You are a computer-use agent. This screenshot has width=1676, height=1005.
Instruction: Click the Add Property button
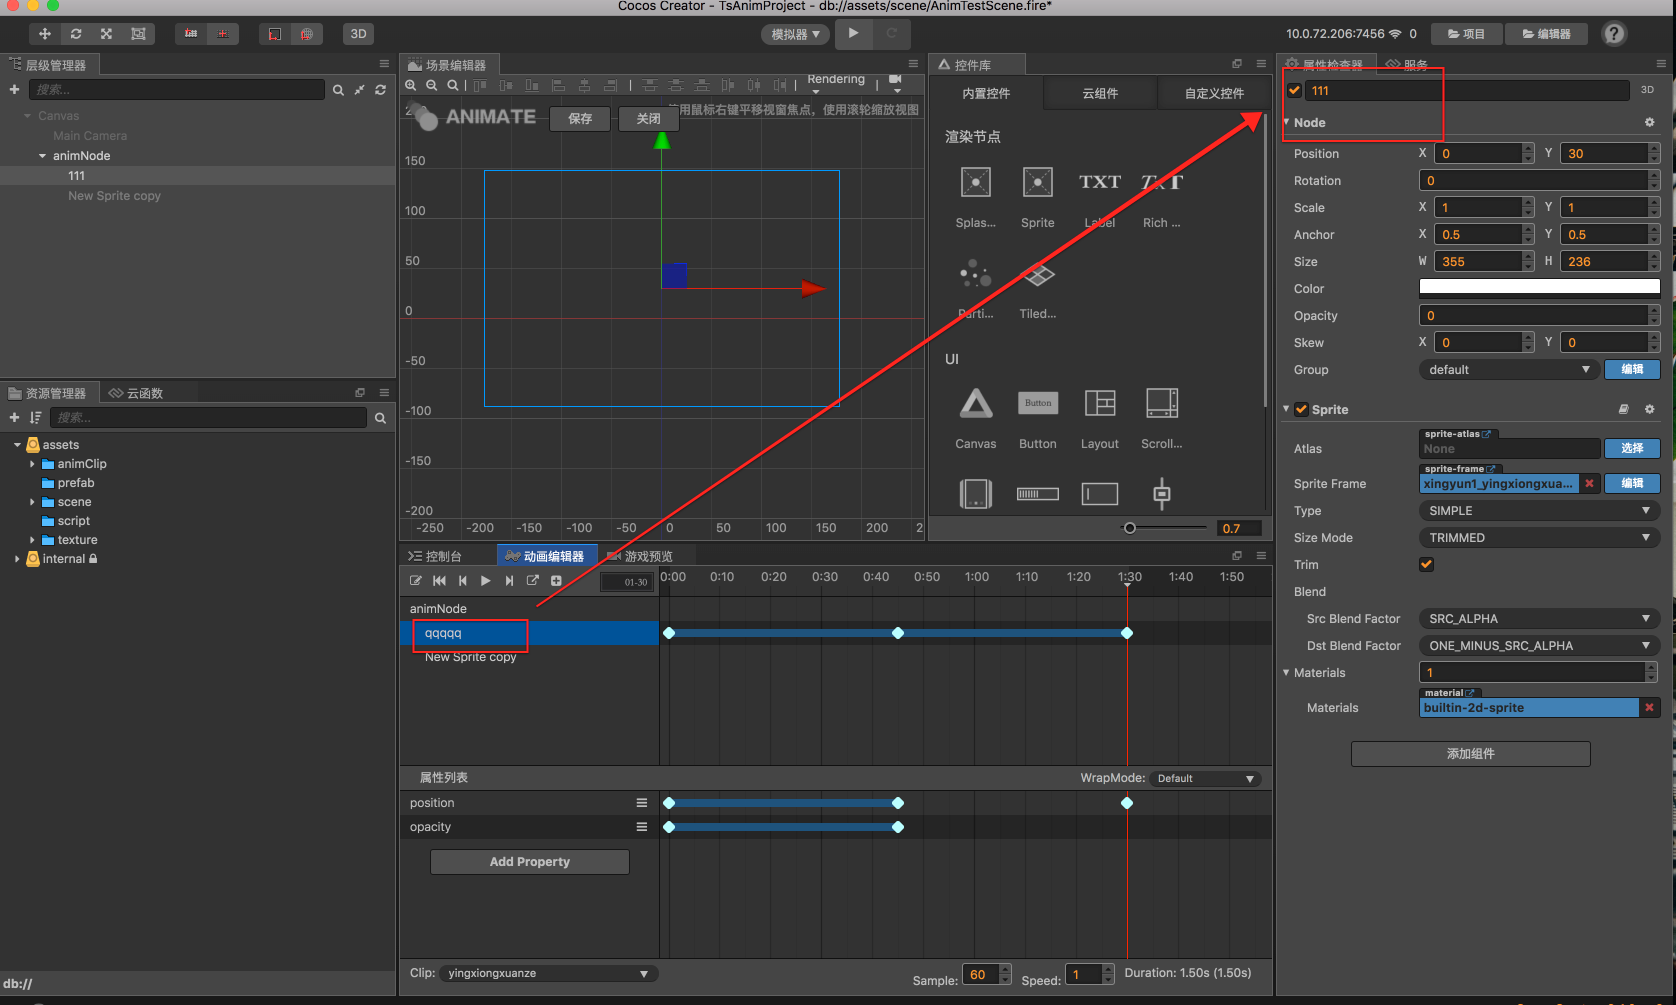[x=530, y=862]
